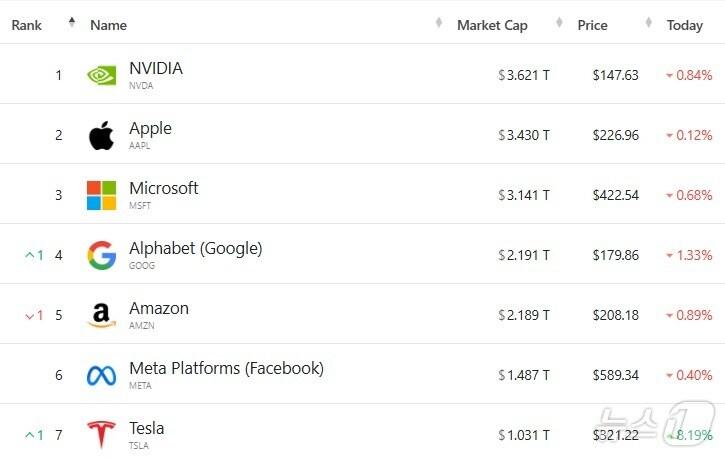Click Microsoft's -0.68% today change

coord(689,195)
